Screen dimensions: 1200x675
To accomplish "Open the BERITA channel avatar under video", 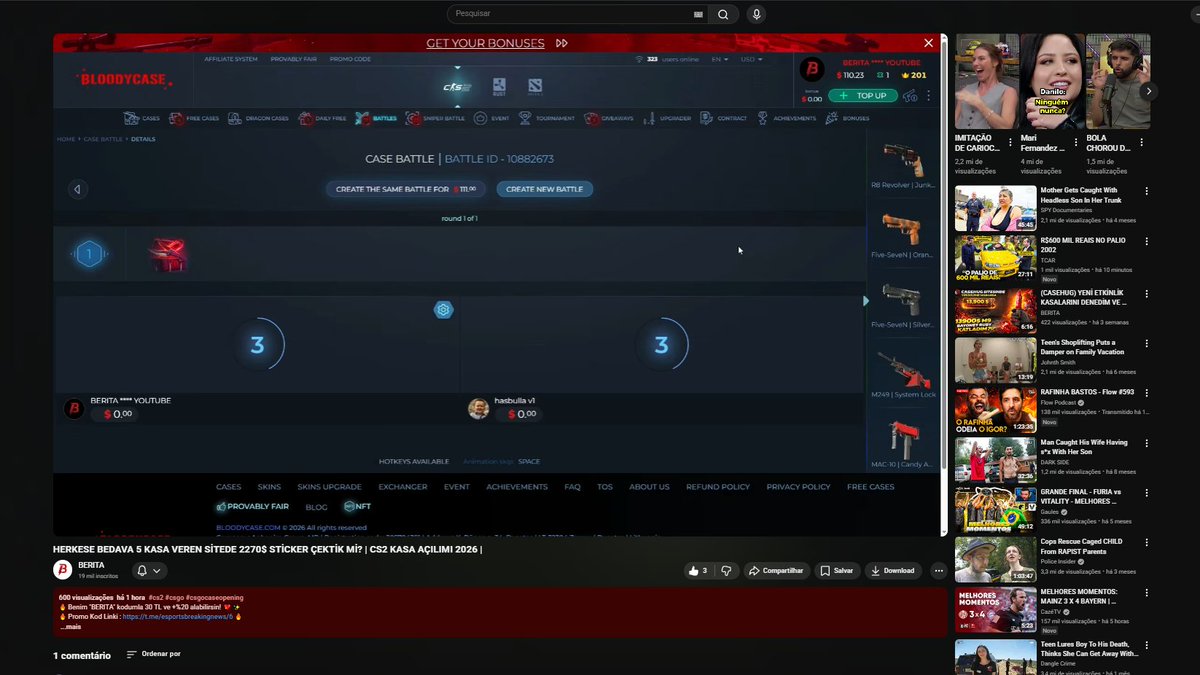I will (63, 570).
